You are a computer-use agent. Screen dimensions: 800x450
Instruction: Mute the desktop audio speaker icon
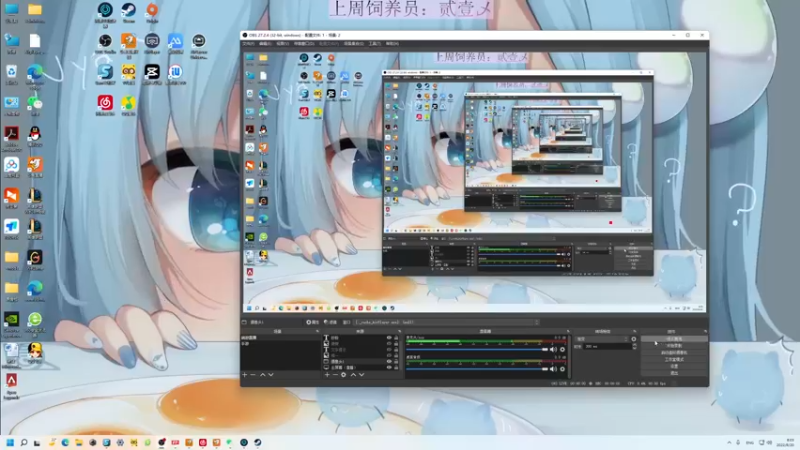pyautogui.click(x=553, y=369)
